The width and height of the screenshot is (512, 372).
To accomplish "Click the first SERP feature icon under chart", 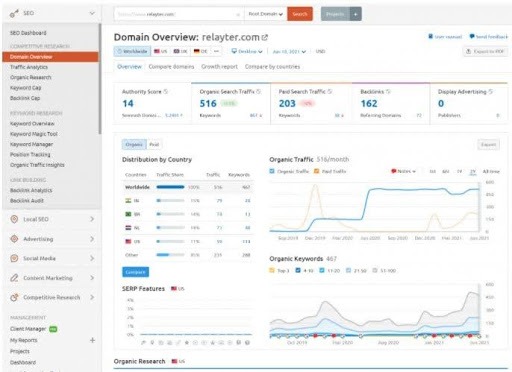I will [144, 342].
